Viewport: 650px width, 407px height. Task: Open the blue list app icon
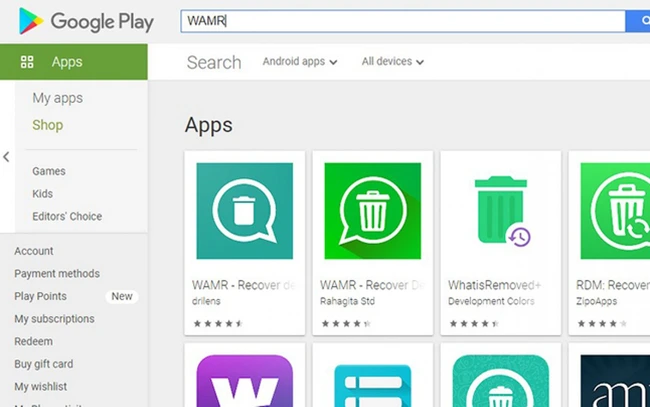click(373, 385)
